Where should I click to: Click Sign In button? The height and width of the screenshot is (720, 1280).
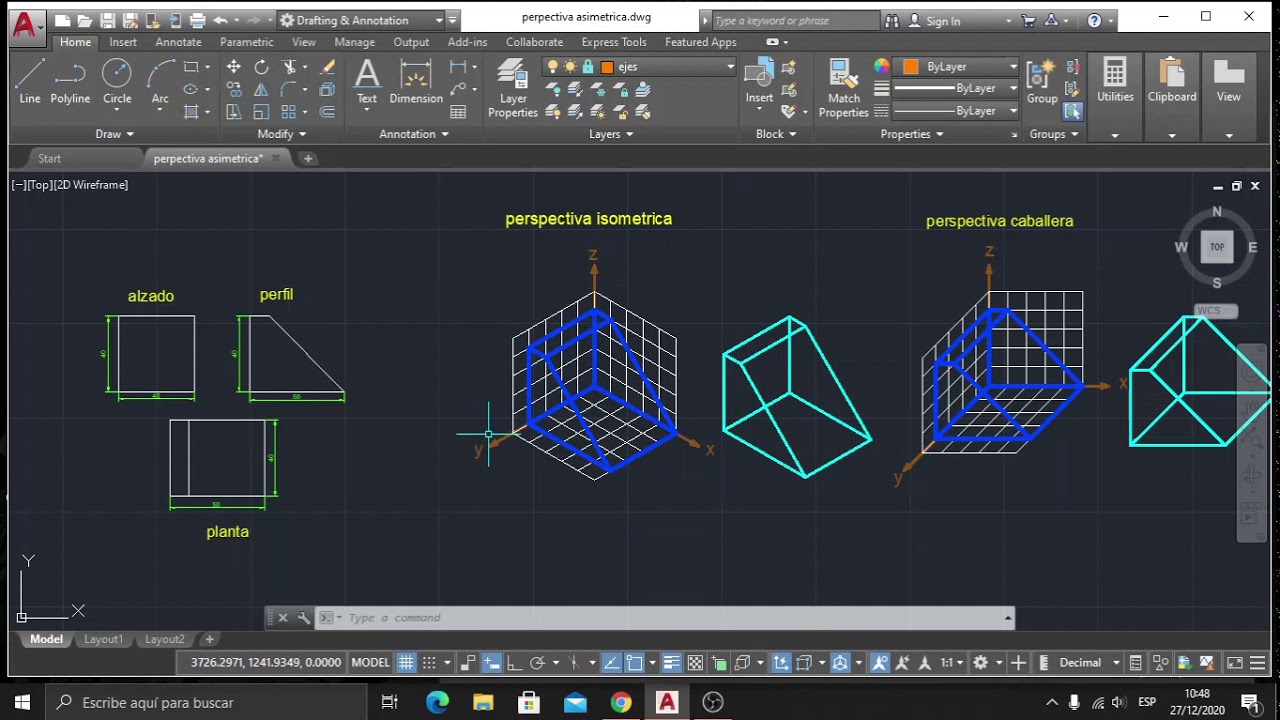pos(934,21)
